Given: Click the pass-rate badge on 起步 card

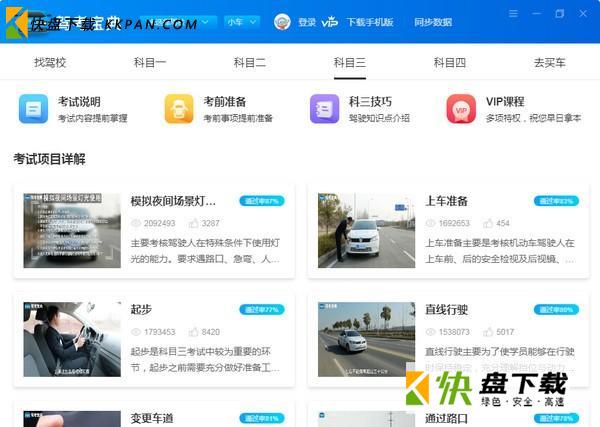Looking at the screenshot, I should (262, 309).
